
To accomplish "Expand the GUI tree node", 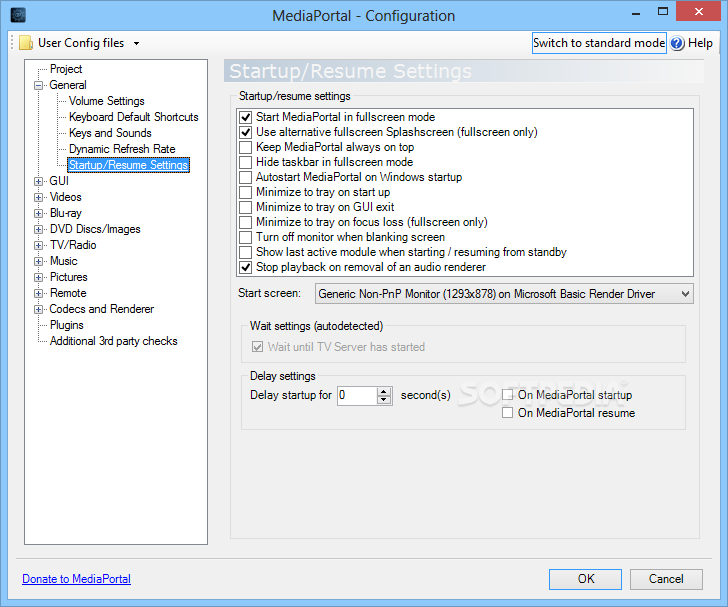I will (x=39, y=182).
